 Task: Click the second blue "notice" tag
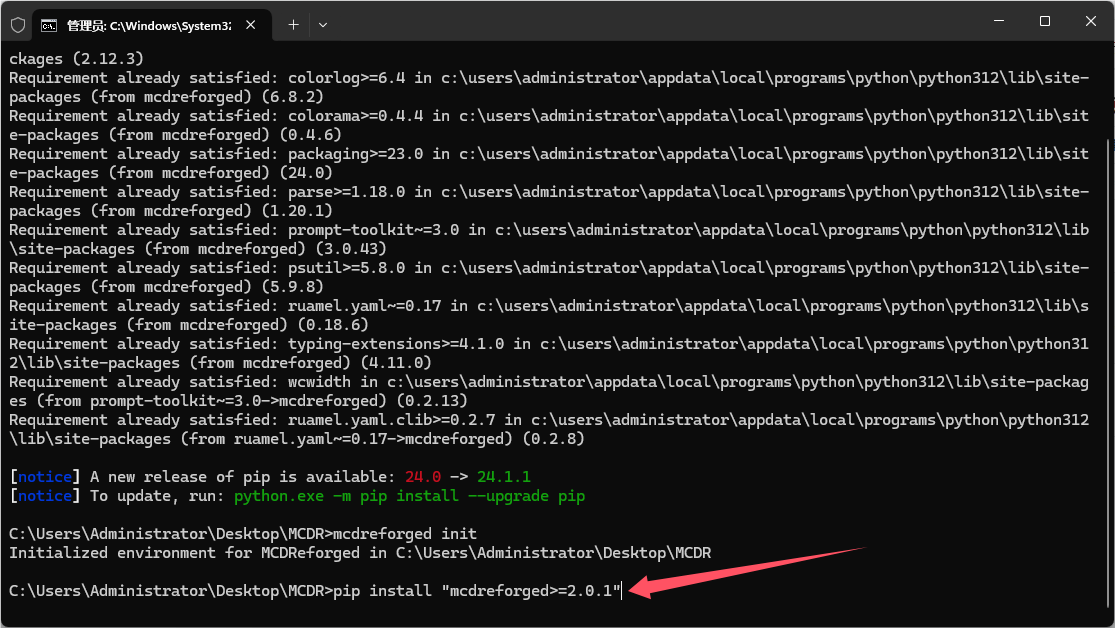(x=45, y=496)
